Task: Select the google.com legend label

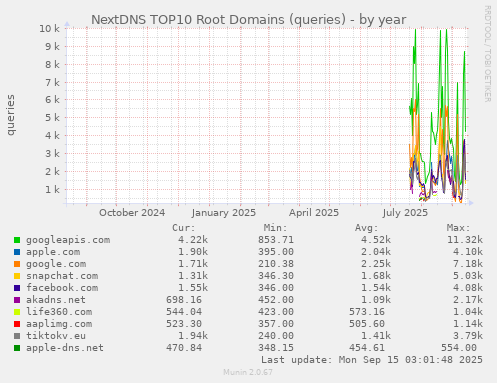Action: pyautogui.click(x=56, y=264)
